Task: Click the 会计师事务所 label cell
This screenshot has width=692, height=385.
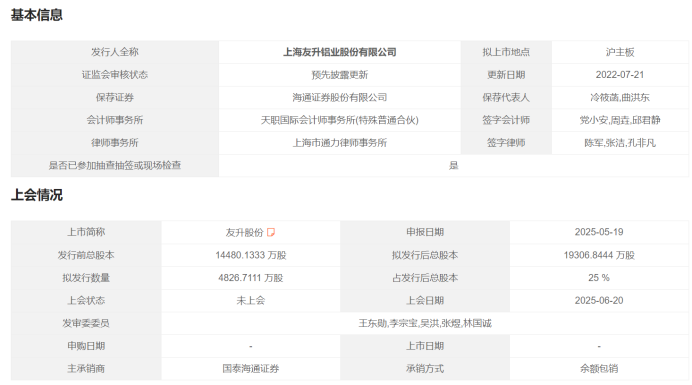Action: click(x=115, y=120)
